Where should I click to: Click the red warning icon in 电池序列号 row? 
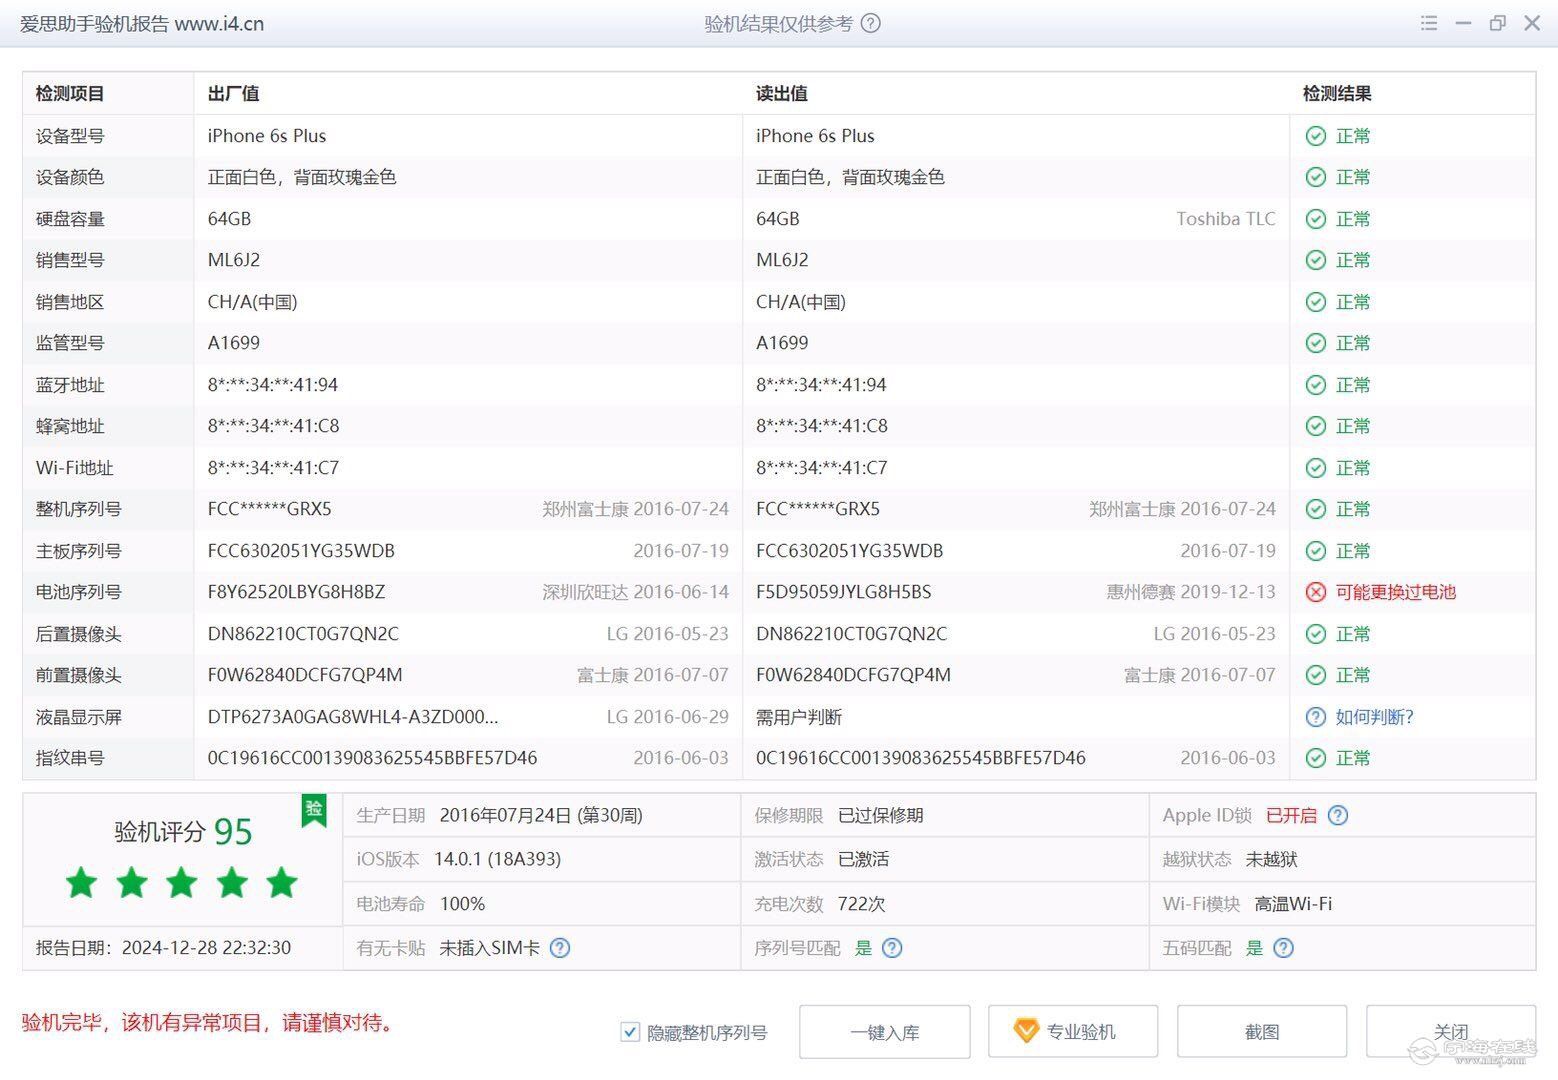pyautogui.click(x=1316, y=592)
